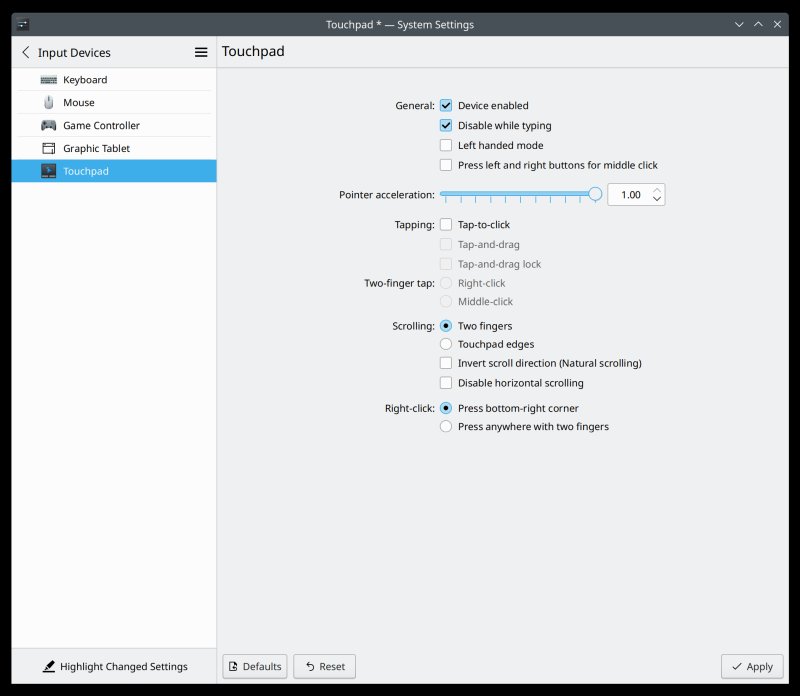Apply the touchpad settings changes
800x696 pixels.
[752, 666]
